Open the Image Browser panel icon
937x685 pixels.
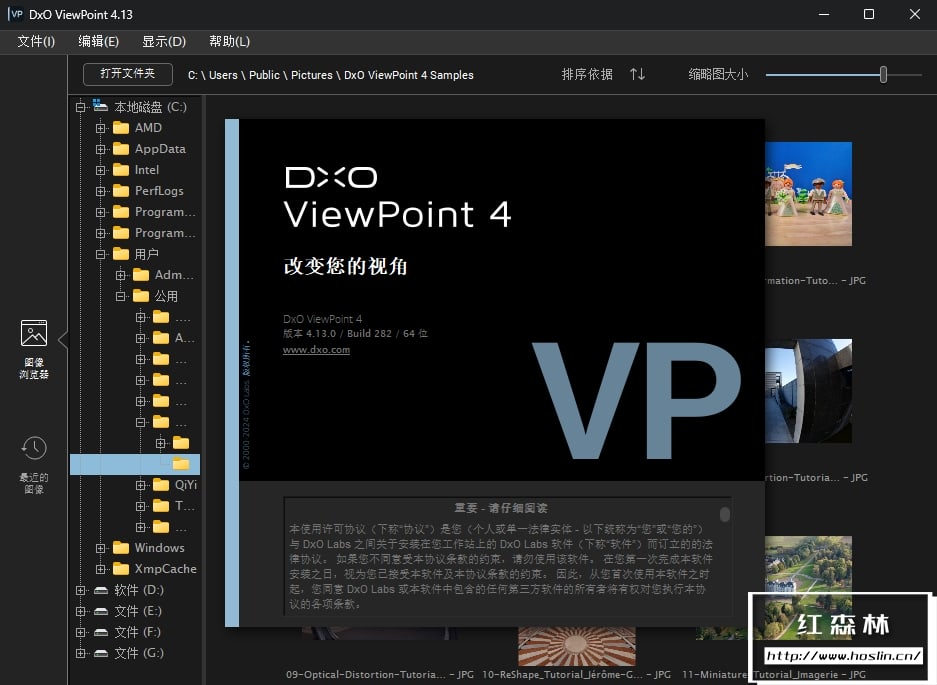pos(33,333)
